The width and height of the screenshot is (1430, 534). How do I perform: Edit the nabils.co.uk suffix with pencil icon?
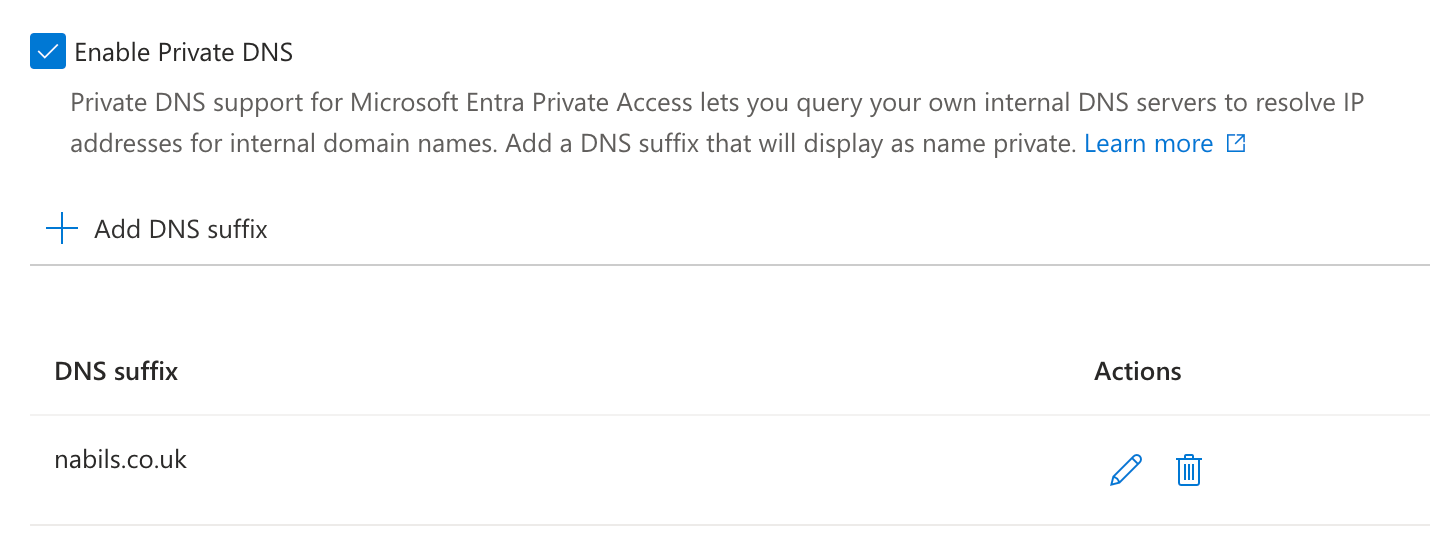pyautogui.click(x=1125, y=470)
